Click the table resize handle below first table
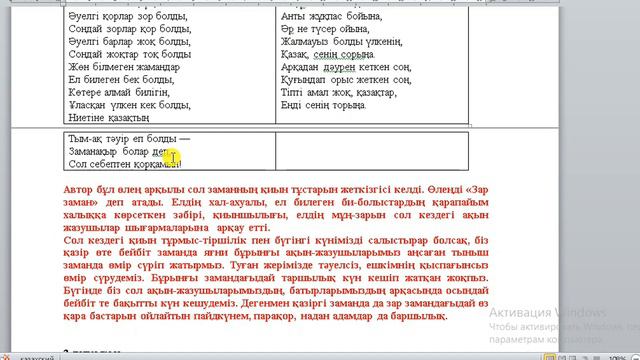 click(470, 126)
